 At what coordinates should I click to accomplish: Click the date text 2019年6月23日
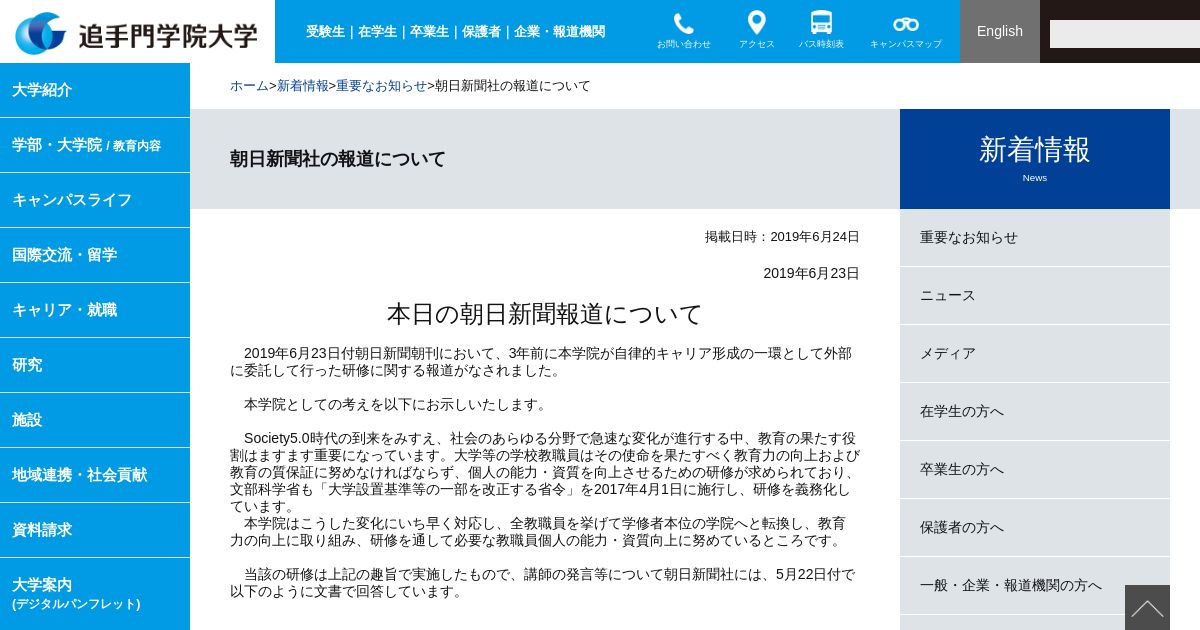click(811, 273)
